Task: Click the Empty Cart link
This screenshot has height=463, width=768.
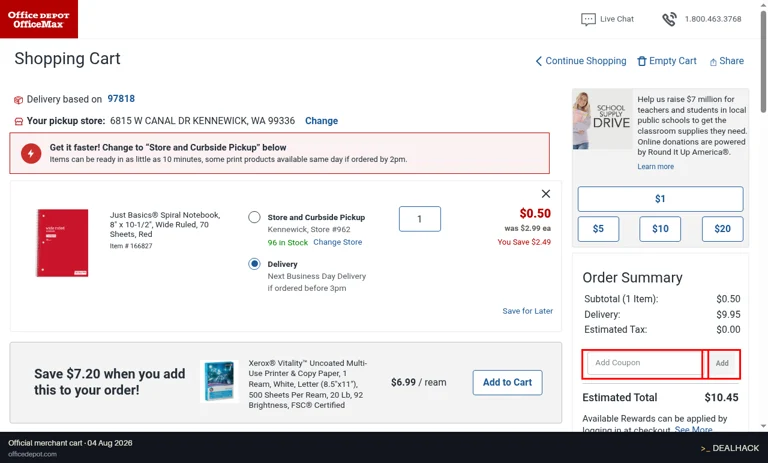Action: pos(672,61)
